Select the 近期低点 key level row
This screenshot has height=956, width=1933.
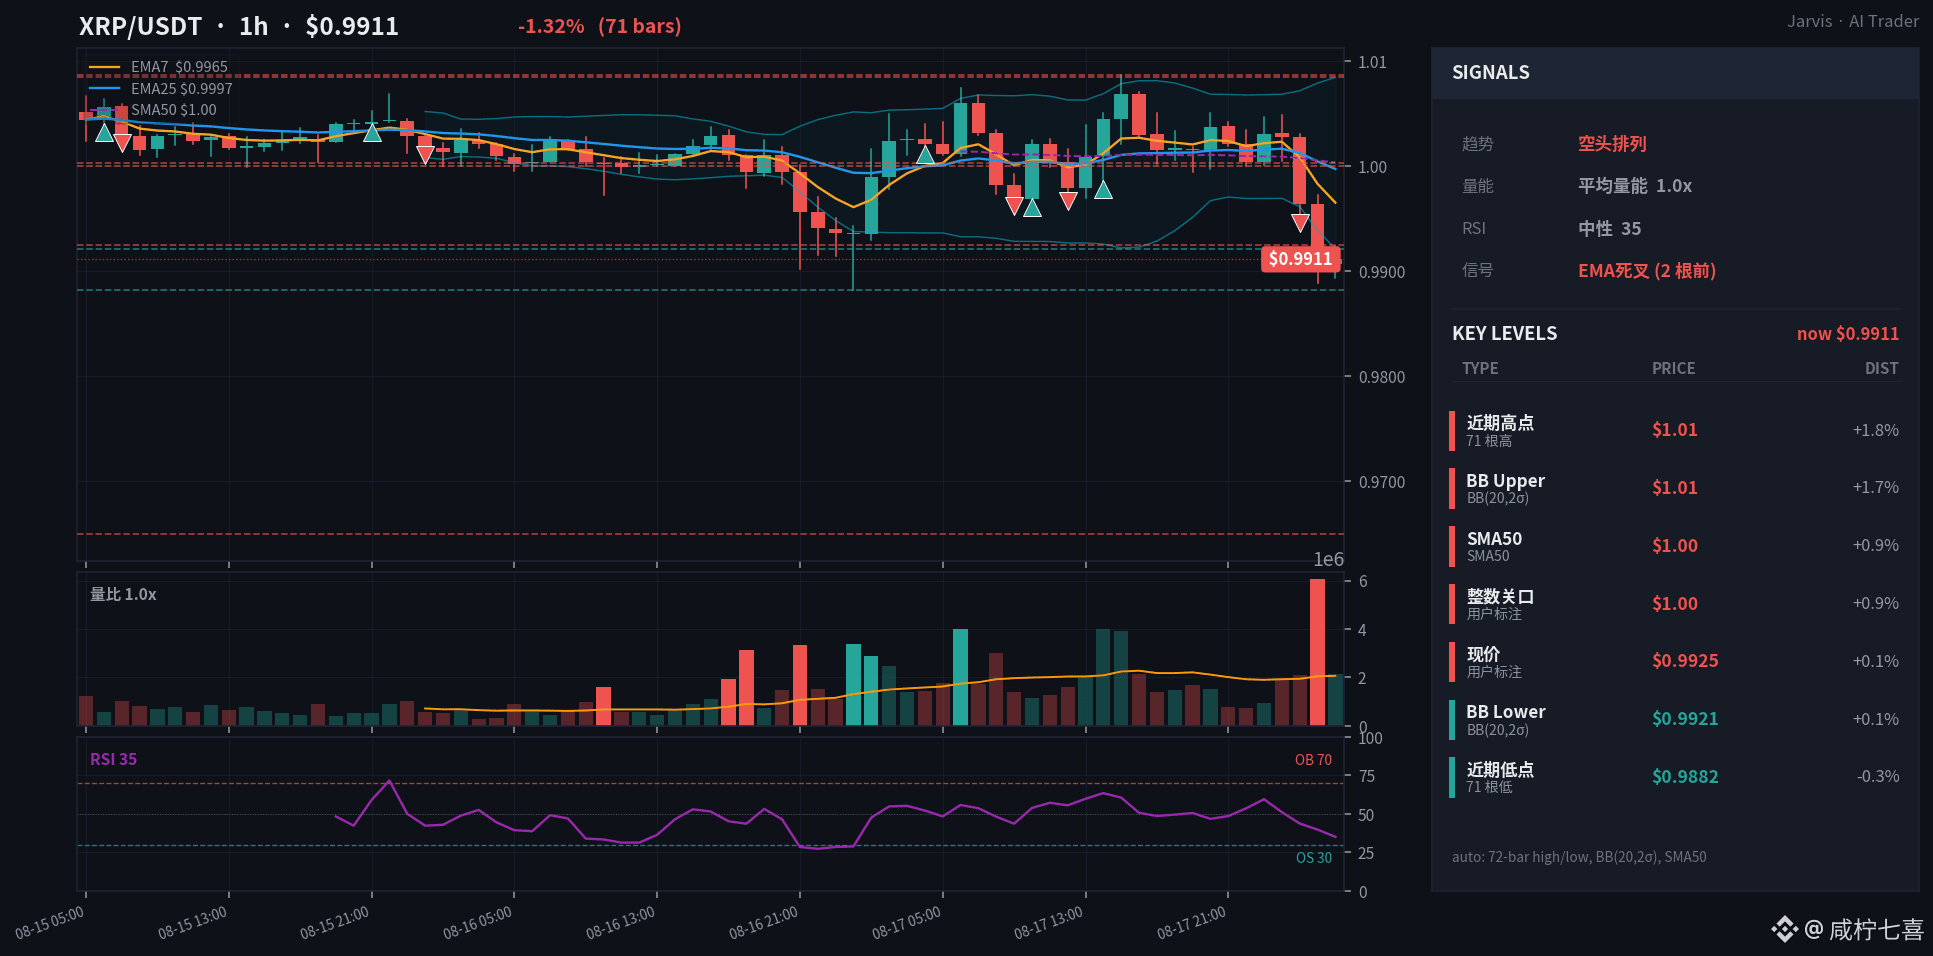point(1675,777)
